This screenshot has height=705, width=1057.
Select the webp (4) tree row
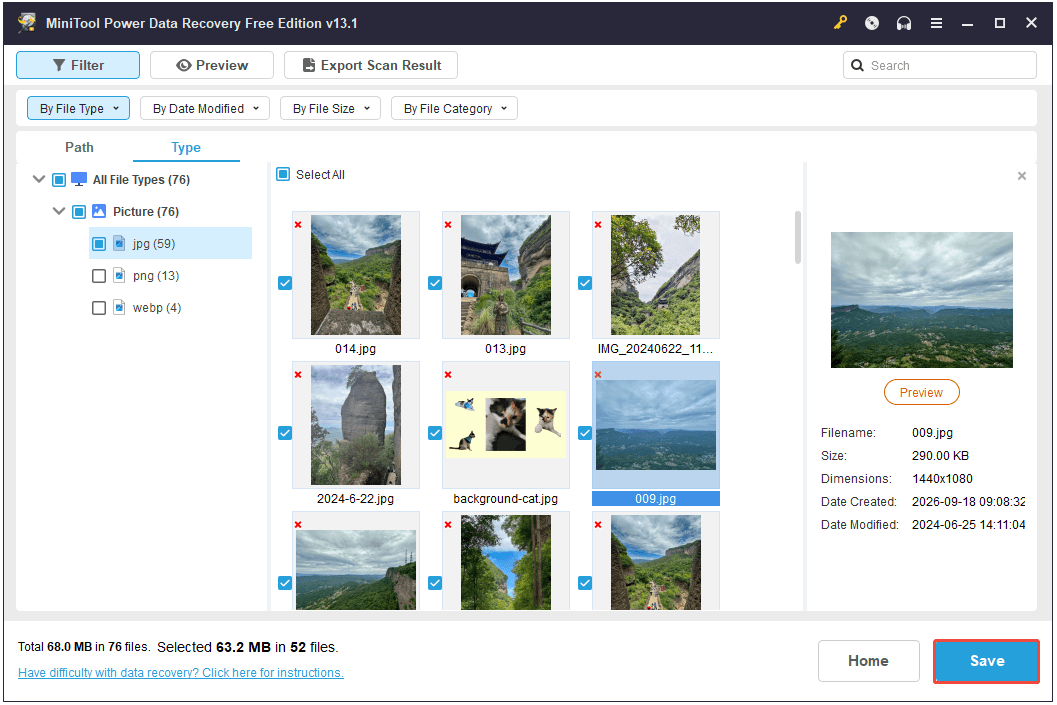(x=171, y=308)
